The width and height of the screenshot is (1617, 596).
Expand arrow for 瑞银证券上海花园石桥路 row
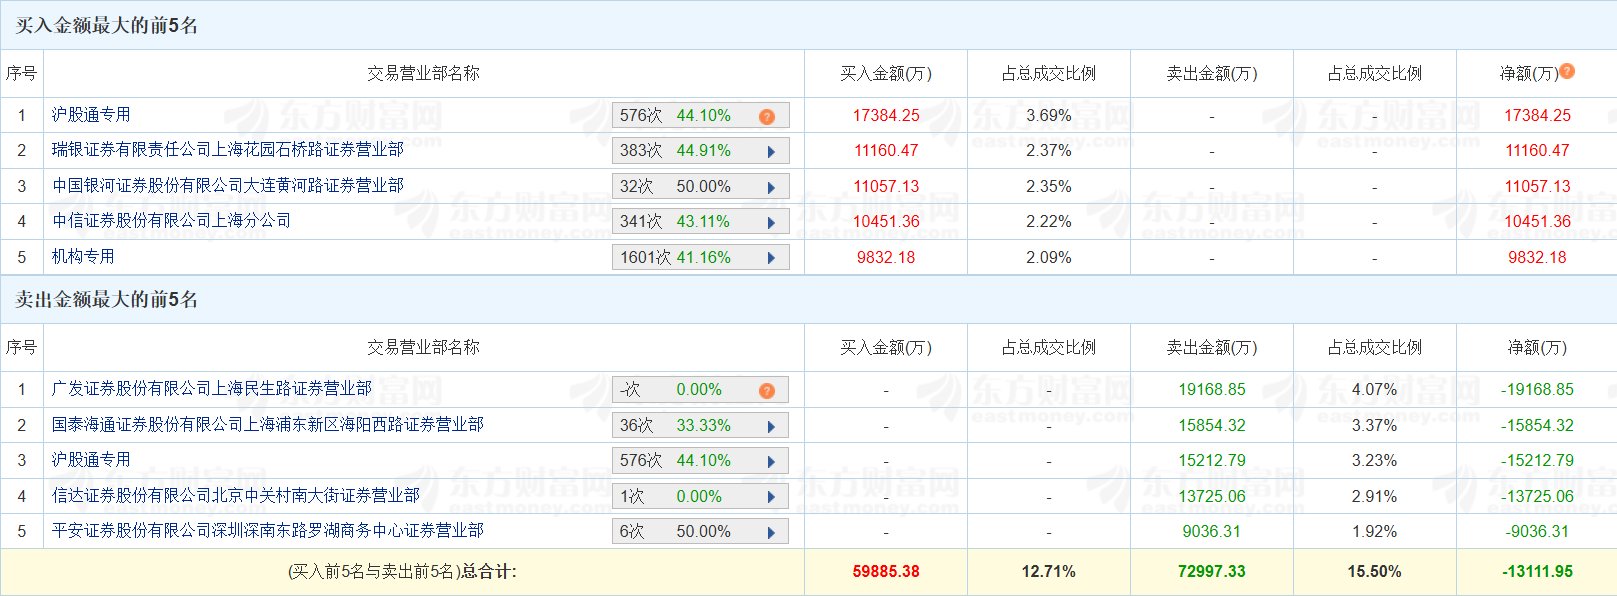(x=771, y=152)
